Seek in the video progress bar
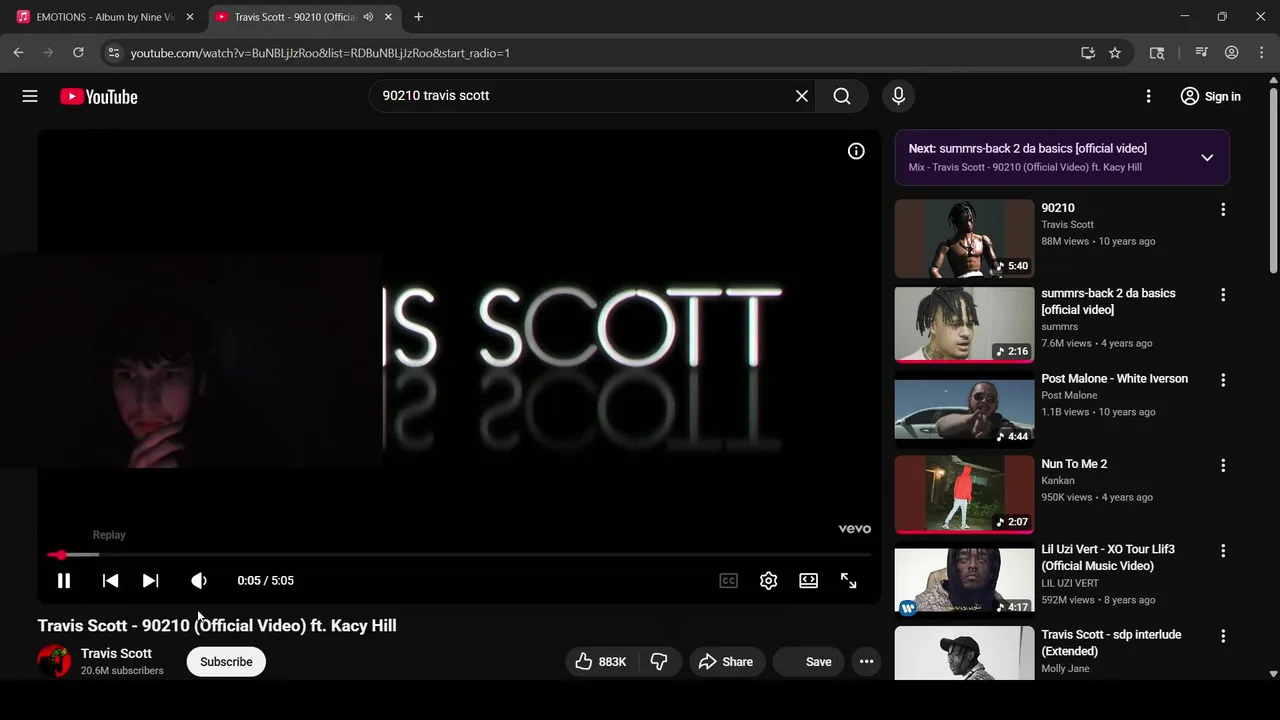Screen dimensions: 1280x720 point(459,555)
